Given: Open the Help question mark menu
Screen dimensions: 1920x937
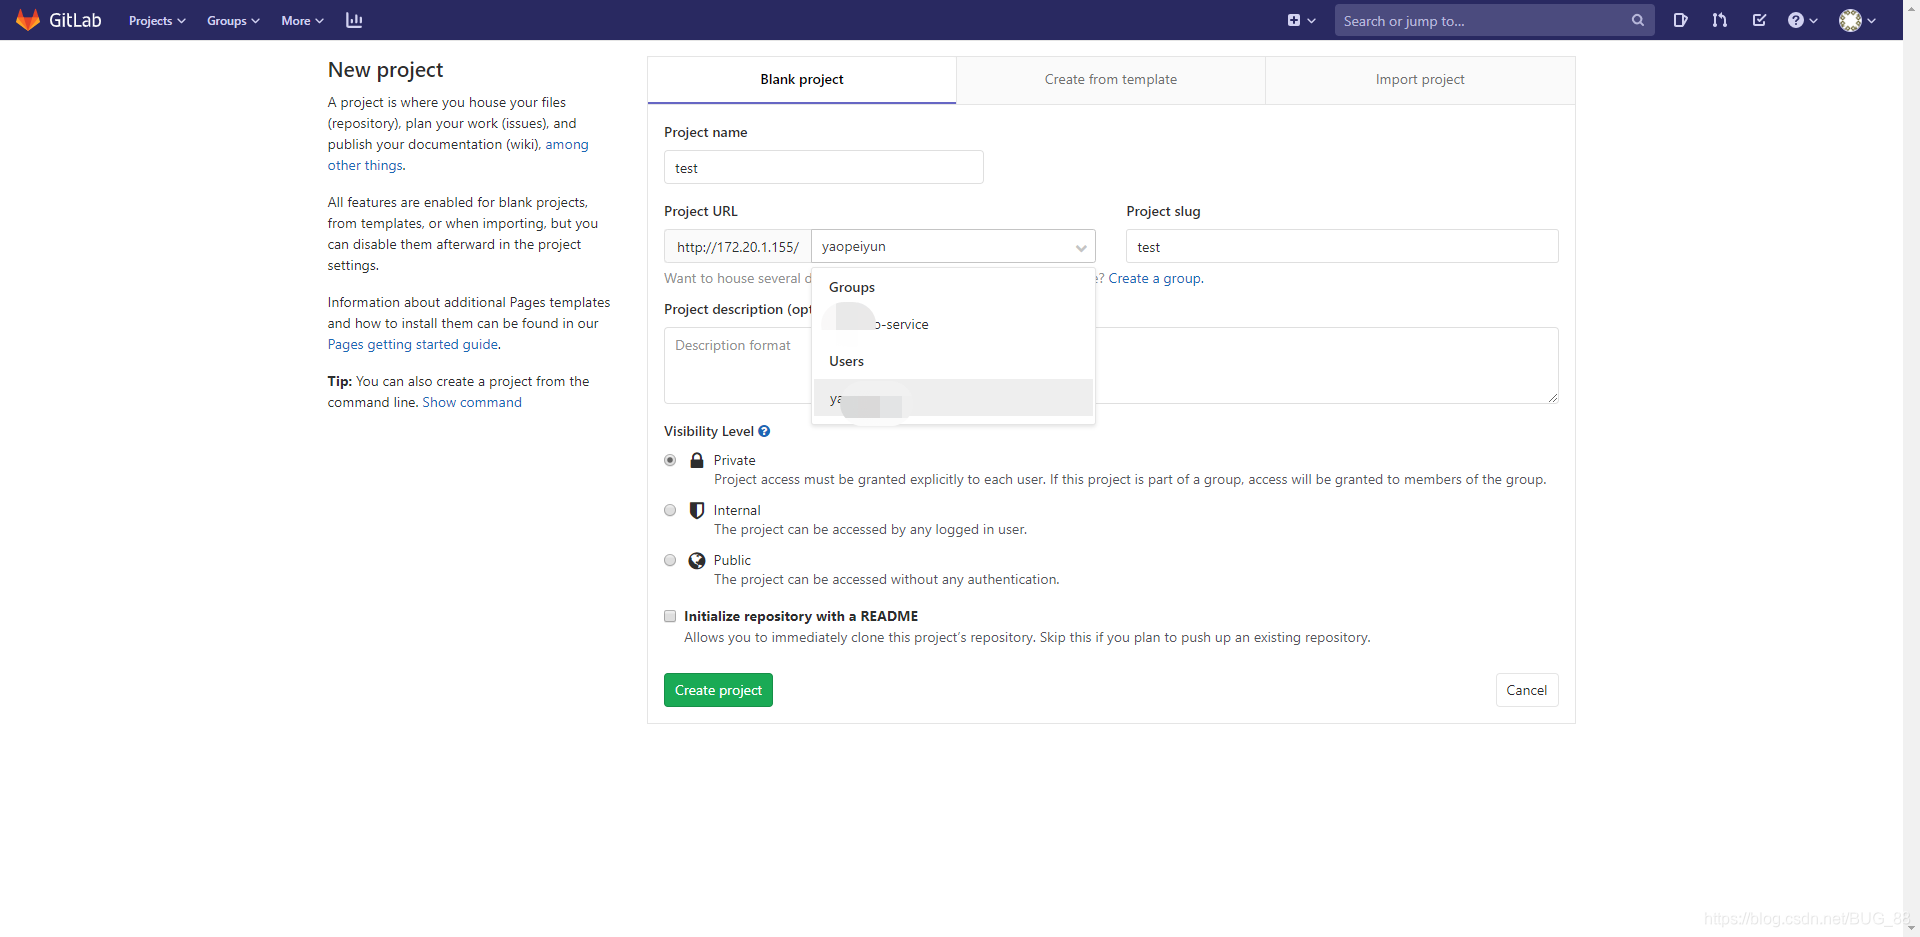Looking at the screenshot, I should click(1802, 20).
